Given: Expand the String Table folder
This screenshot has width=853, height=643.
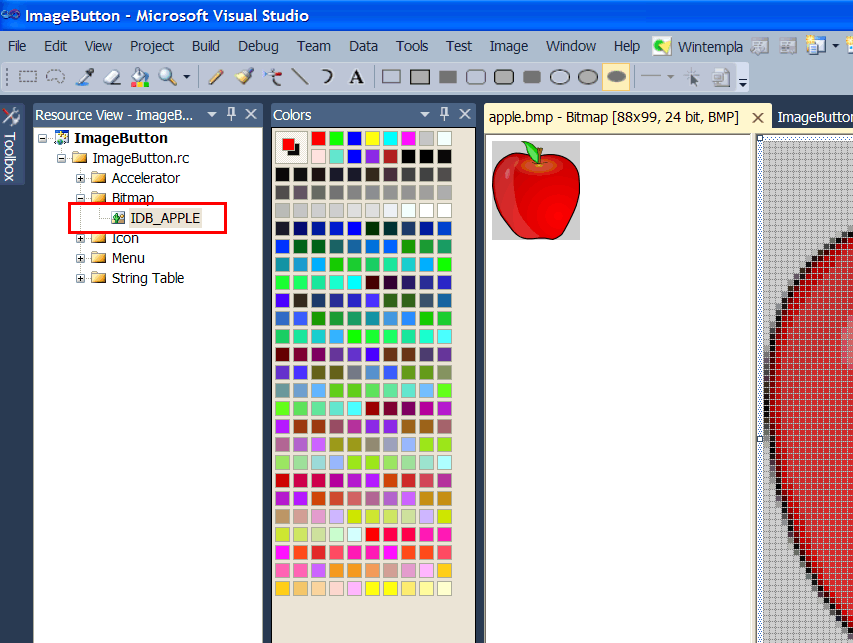Looking at the screenshot, I should point(81,279).
